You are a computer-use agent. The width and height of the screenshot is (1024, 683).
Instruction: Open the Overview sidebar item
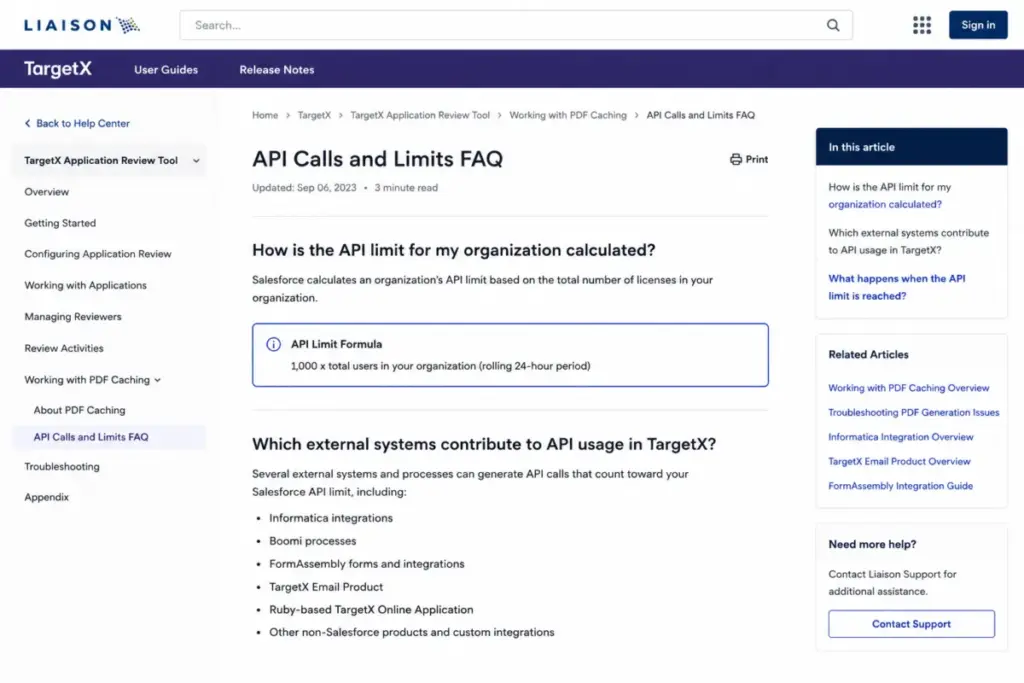(x=46, y=192)
